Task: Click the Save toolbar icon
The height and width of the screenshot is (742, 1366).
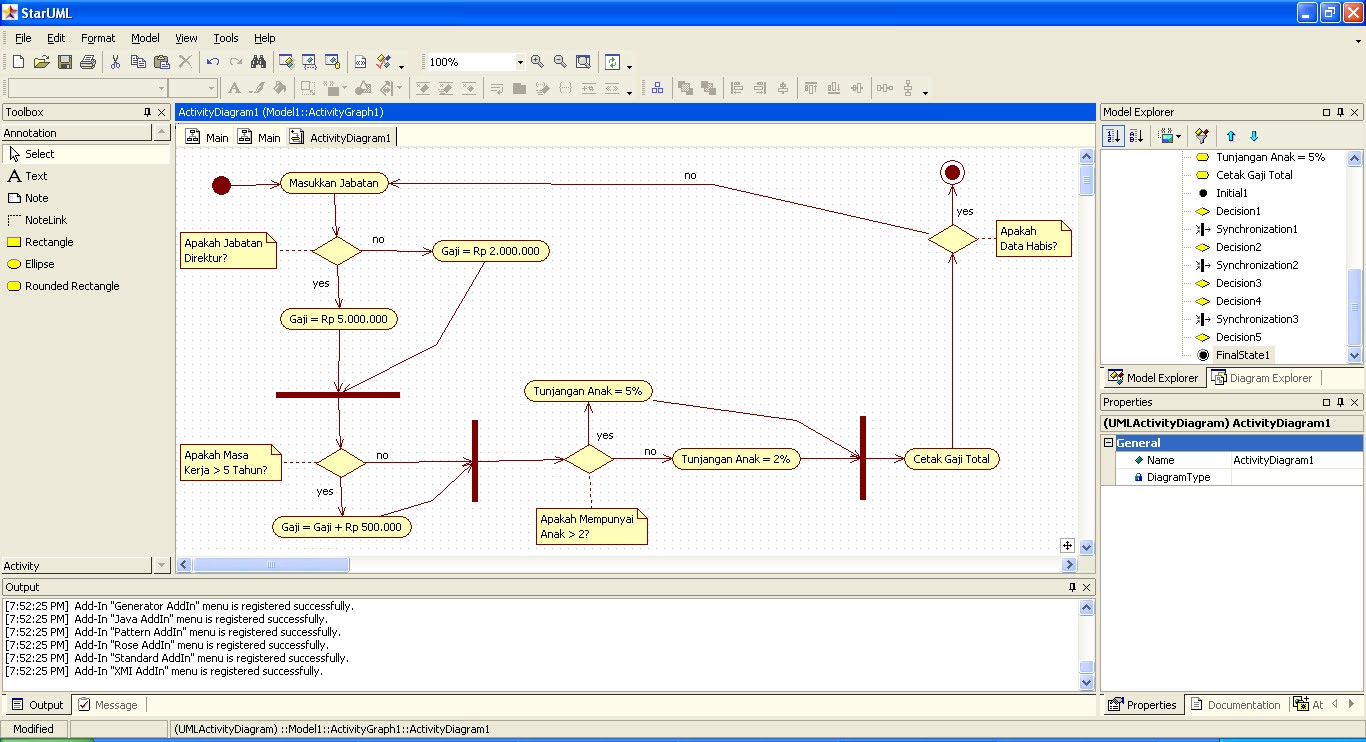Action: pos(64,61)
